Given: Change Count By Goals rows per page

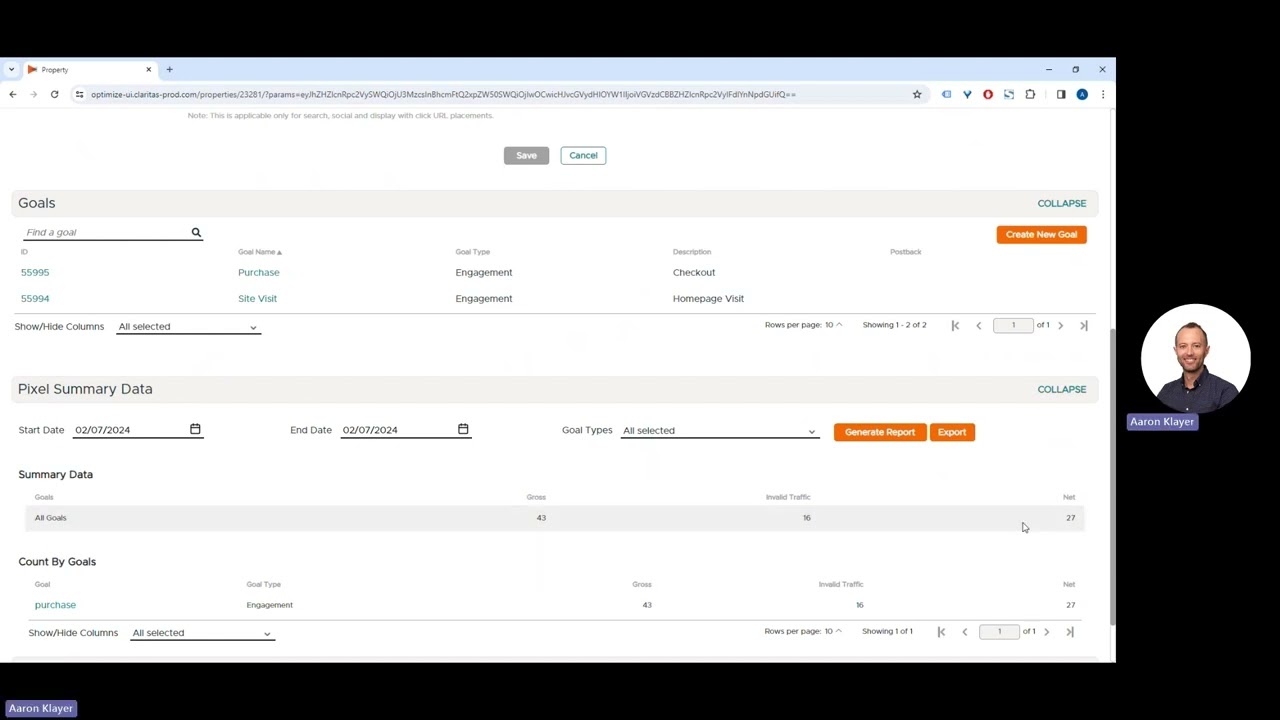Looking at the screenshot, I should [833, 631].
